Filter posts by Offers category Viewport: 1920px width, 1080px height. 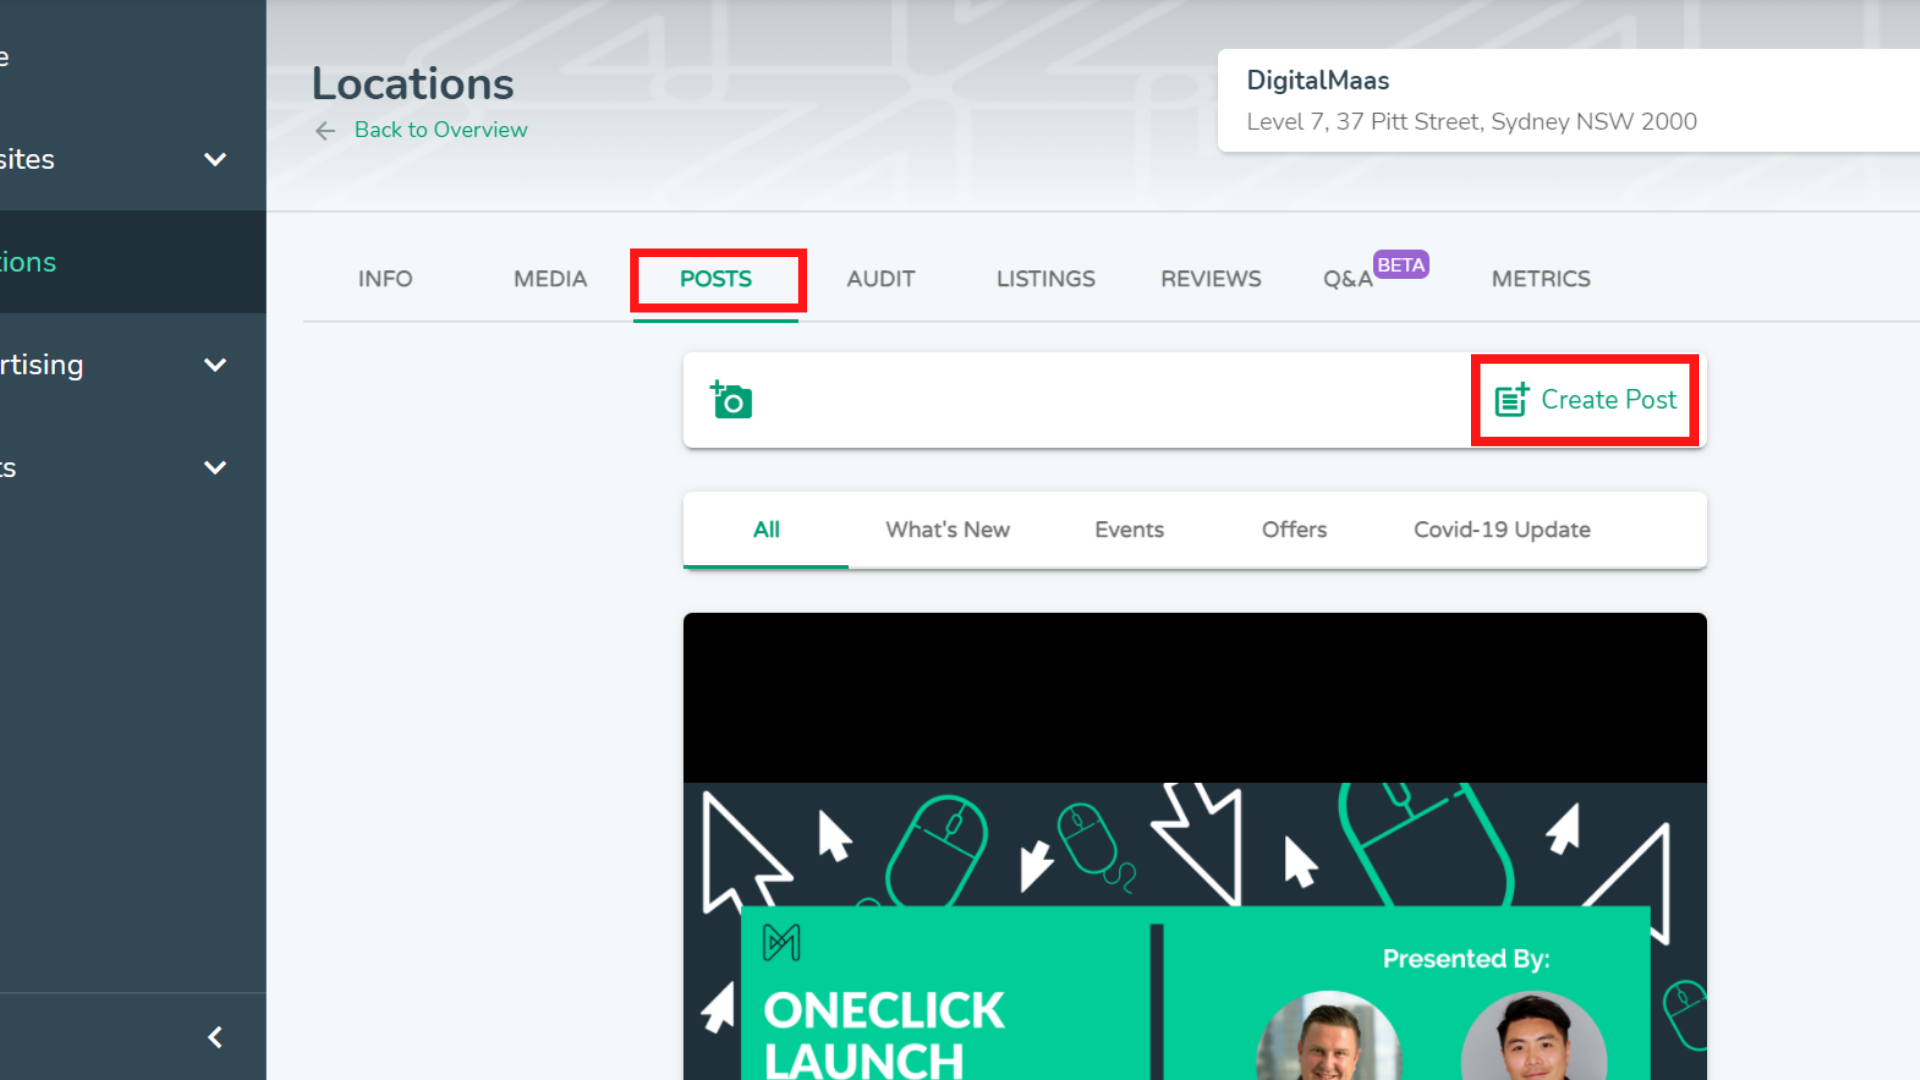1294,529
